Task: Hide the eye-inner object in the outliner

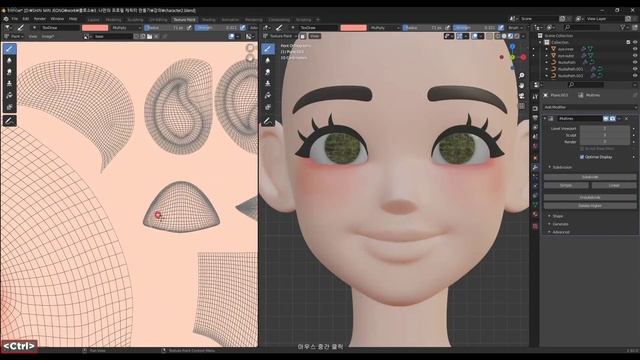Action: (635, 49)
